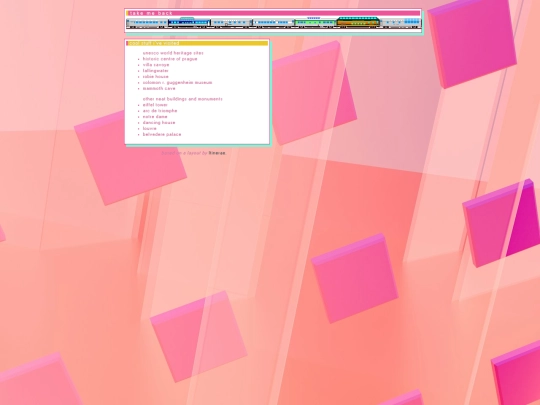Click the 'mammoth cave' list item
Viewport: 540px width, 405px height.
click(159, 89)
